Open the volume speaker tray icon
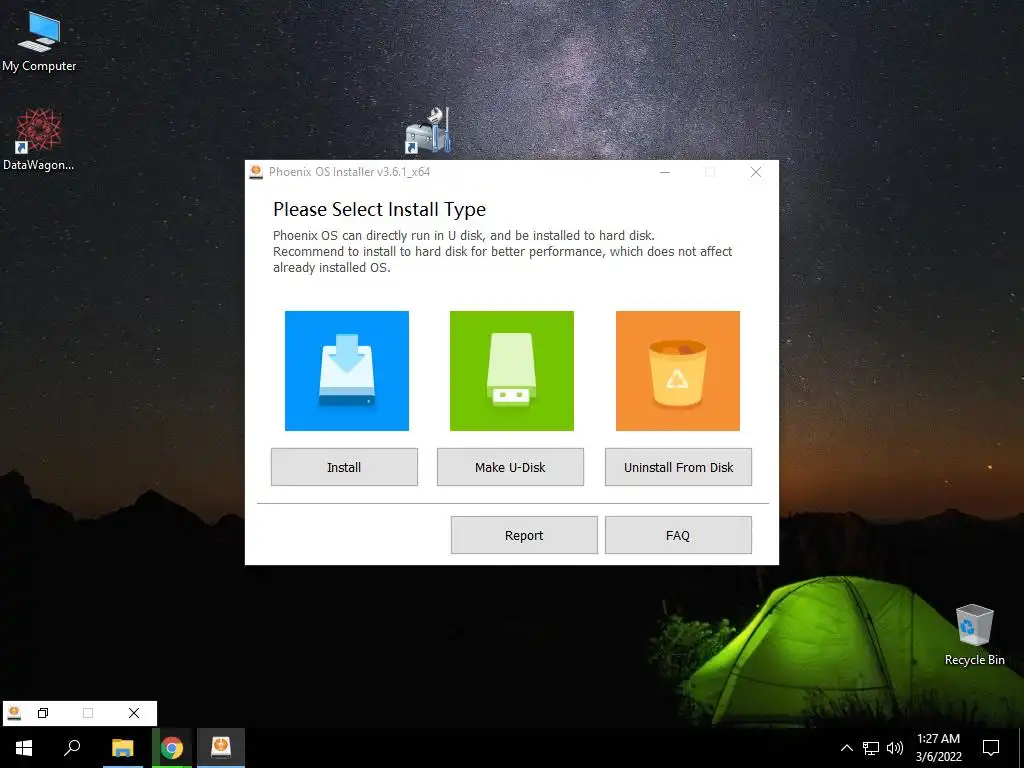The width and height of the screenshot is (1024, 768). 895,748
